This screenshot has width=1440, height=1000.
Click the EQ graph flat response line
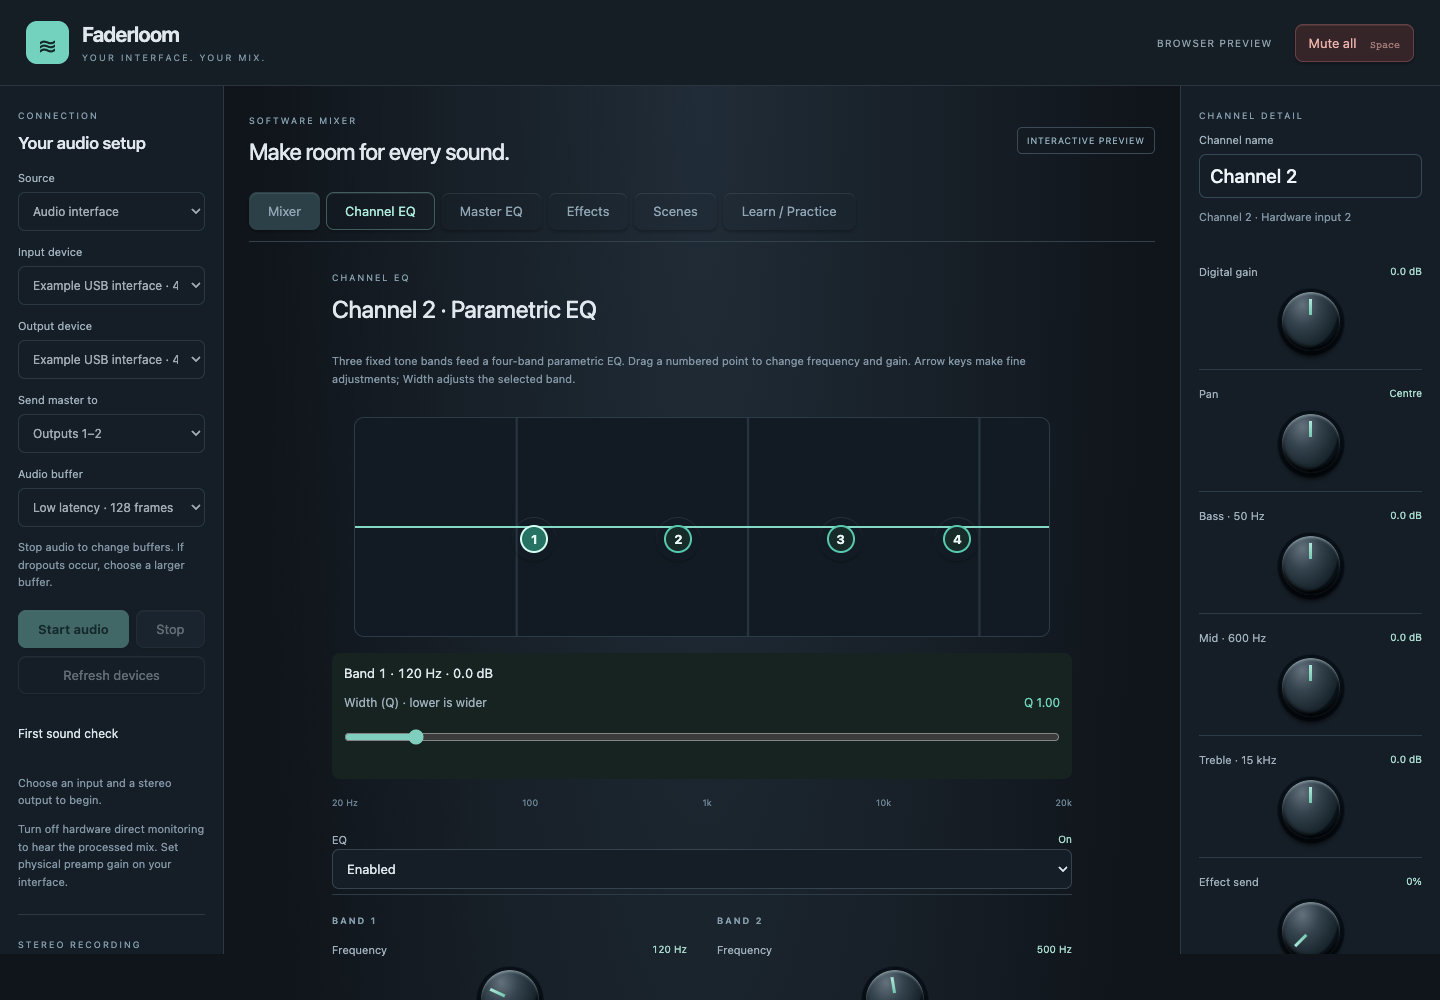[701, 526]
